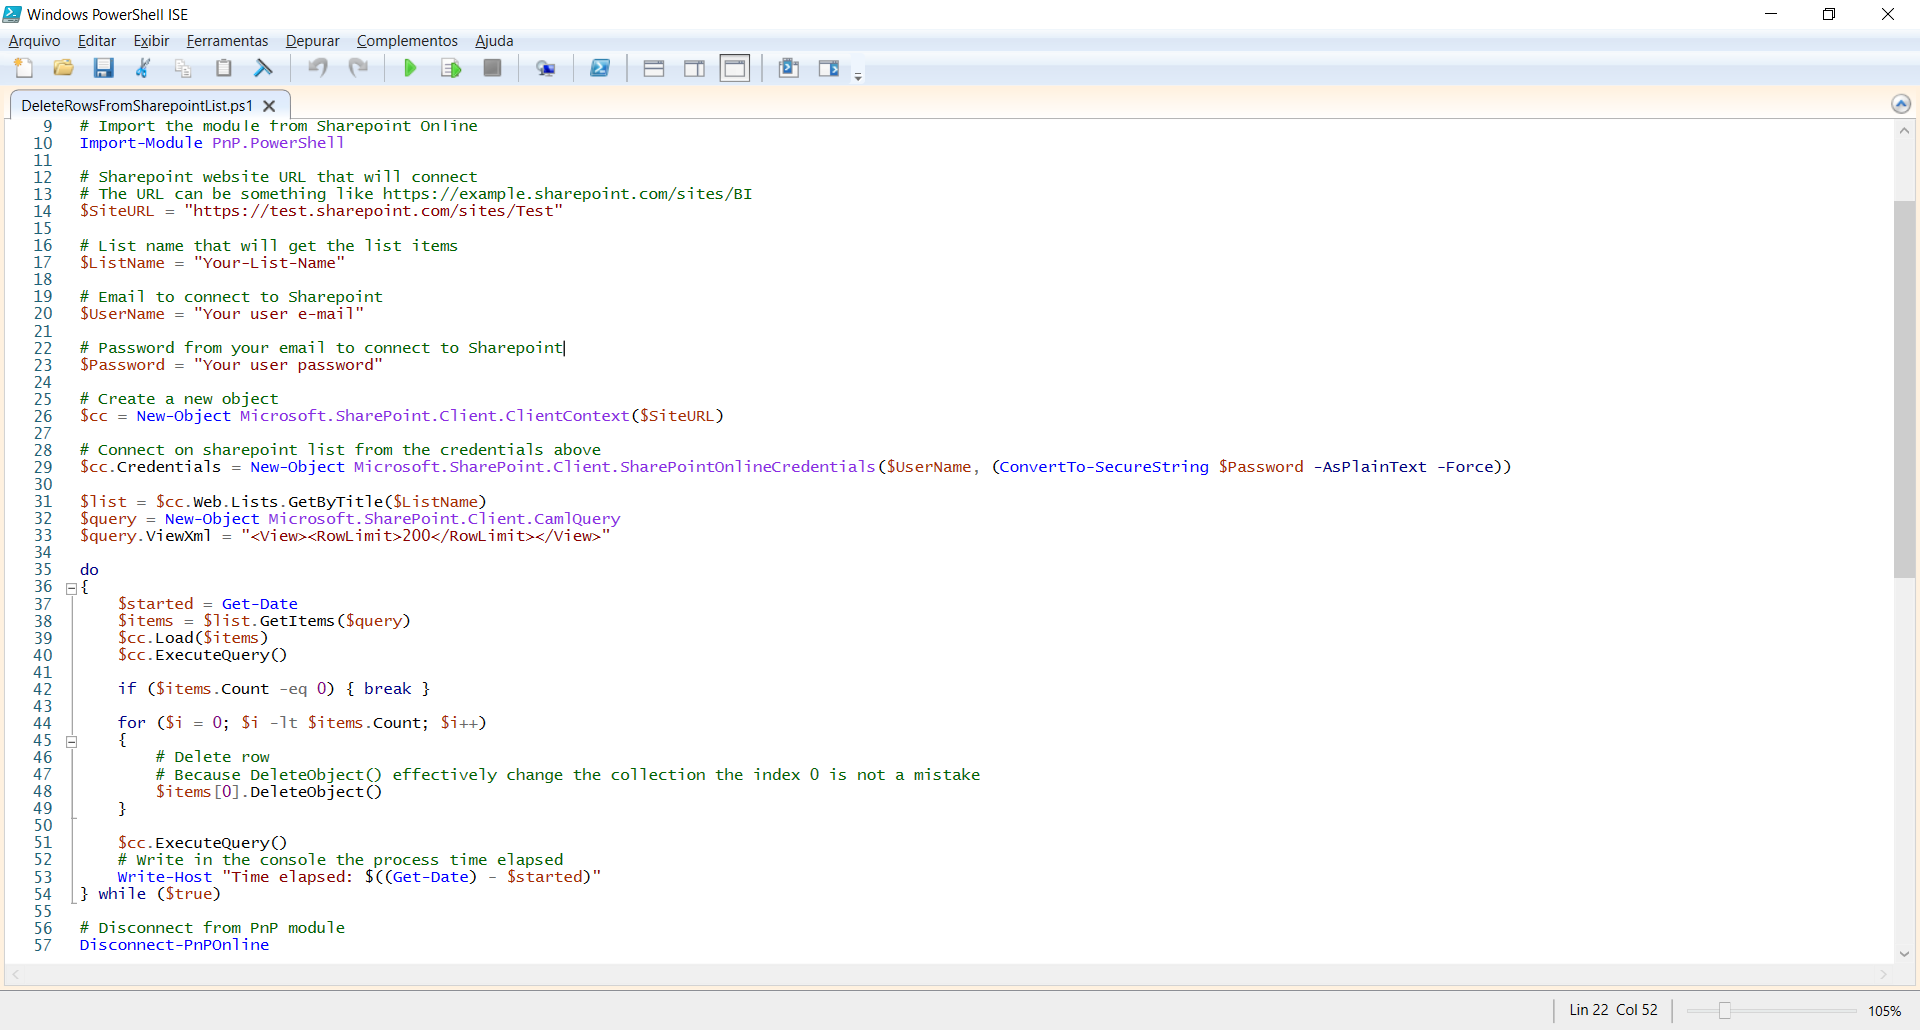Collapse the do block at line 36
The width and height of the screenshot is (1920, 1030).
[x=71, y=588]
